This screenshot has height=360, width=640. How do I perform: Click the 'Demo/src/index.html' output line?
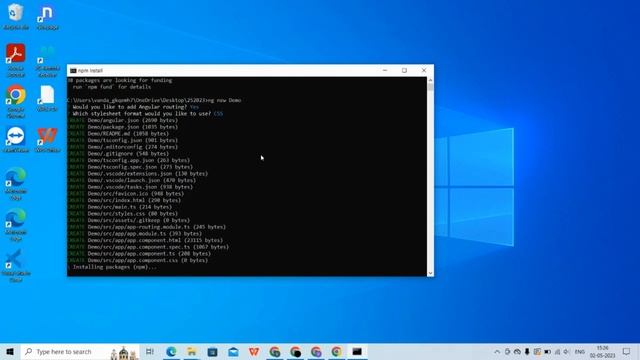coord(124,200)
